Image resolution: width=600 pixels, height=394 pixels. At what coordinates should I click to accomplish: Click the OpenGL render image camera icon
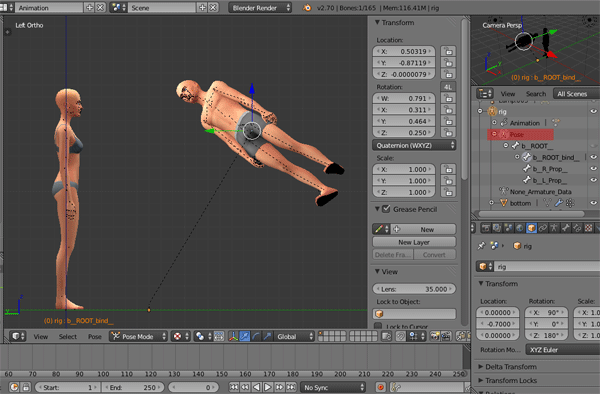tap(435, 336)
